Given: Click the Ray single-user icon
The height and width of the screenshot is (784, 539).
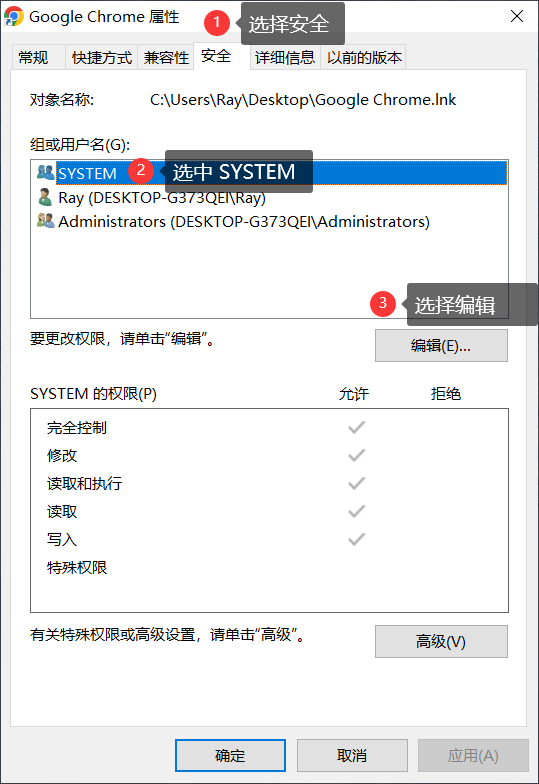Looking at the screenshot, I should tap(45, 197).
